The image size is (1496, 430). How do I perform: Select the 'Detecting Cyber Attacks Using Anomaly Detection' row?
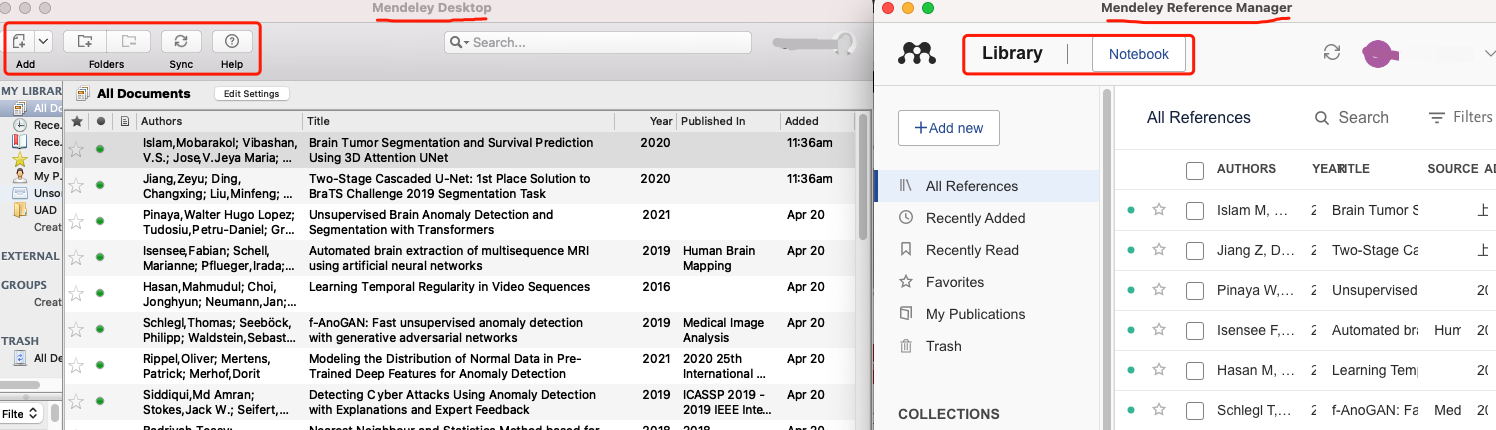[x=461, y=402]
